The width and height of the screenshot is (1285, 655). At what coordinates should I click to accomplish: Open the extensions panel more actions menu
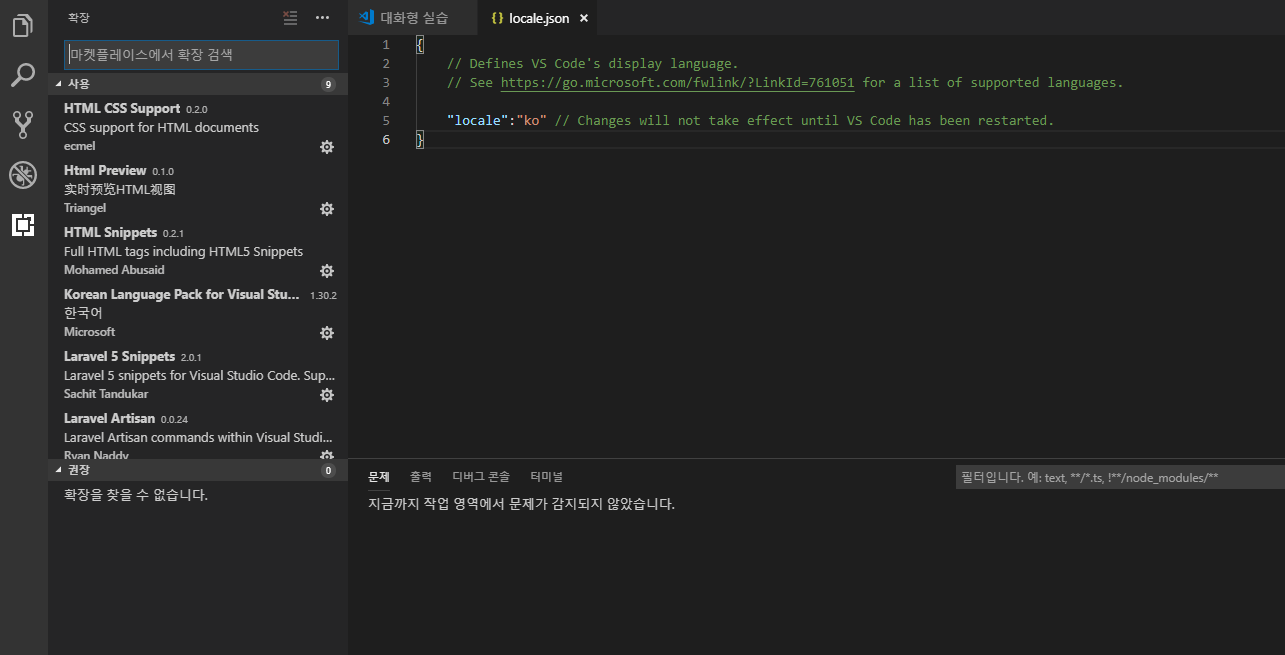click(x=322, y=17)
